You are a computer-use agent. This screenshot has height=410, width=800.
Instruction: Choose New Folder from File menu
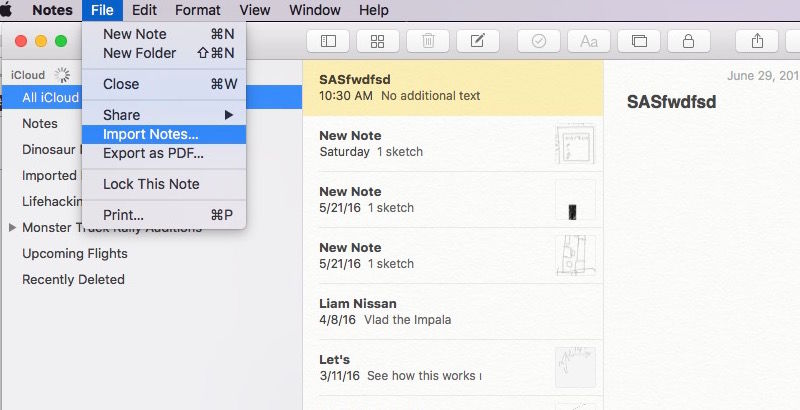(164, 53)
